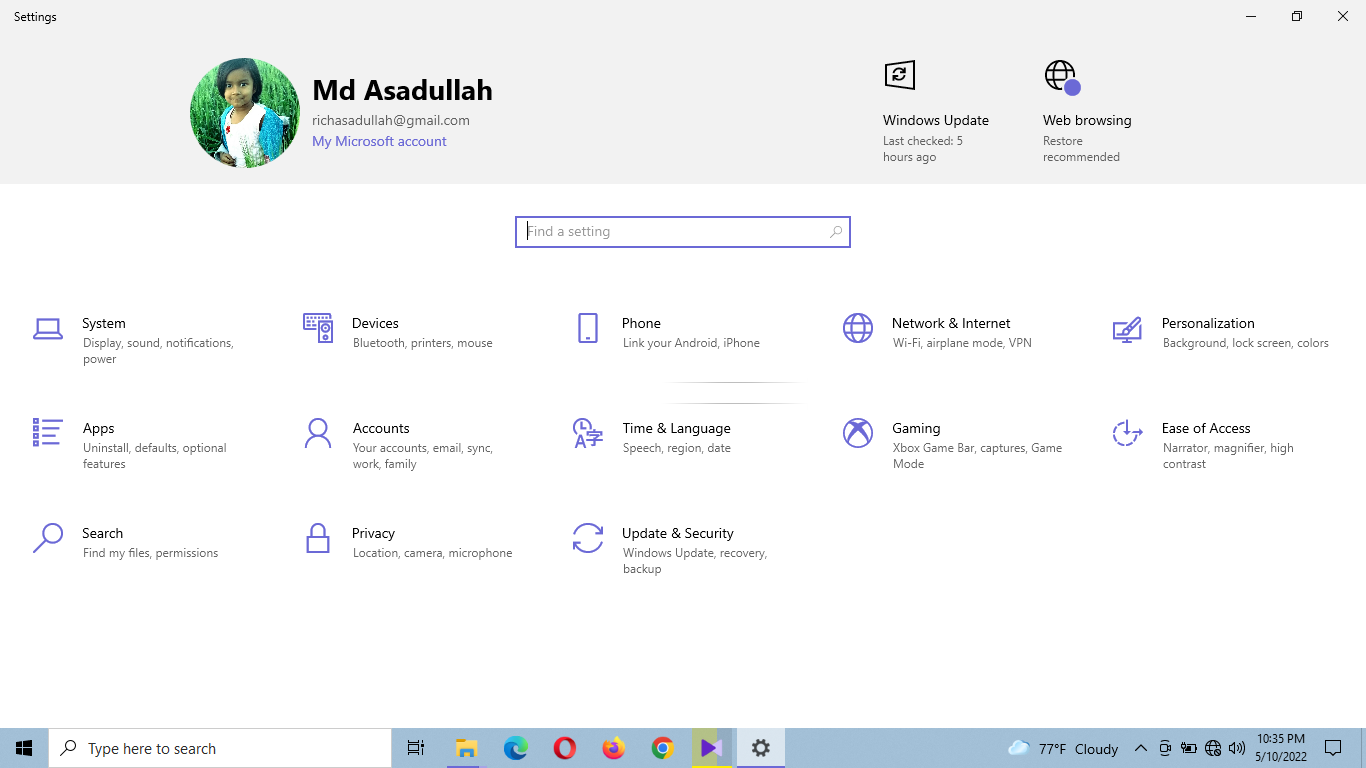The image size is (1366, 768).
Task: Click the Update & Security title
Action: 678,533
